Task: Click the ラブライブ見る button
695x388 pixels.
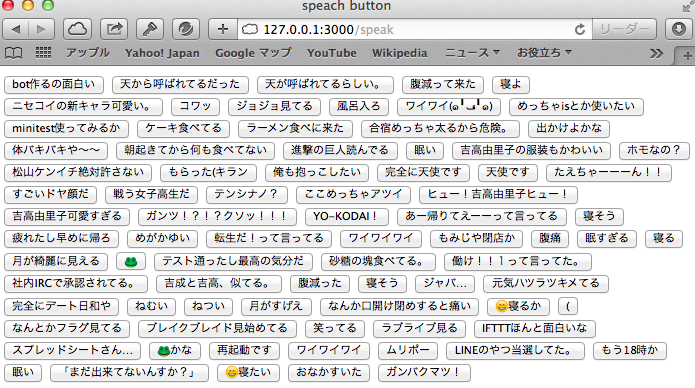Action: pyautogui.click(x=419, y=329)
